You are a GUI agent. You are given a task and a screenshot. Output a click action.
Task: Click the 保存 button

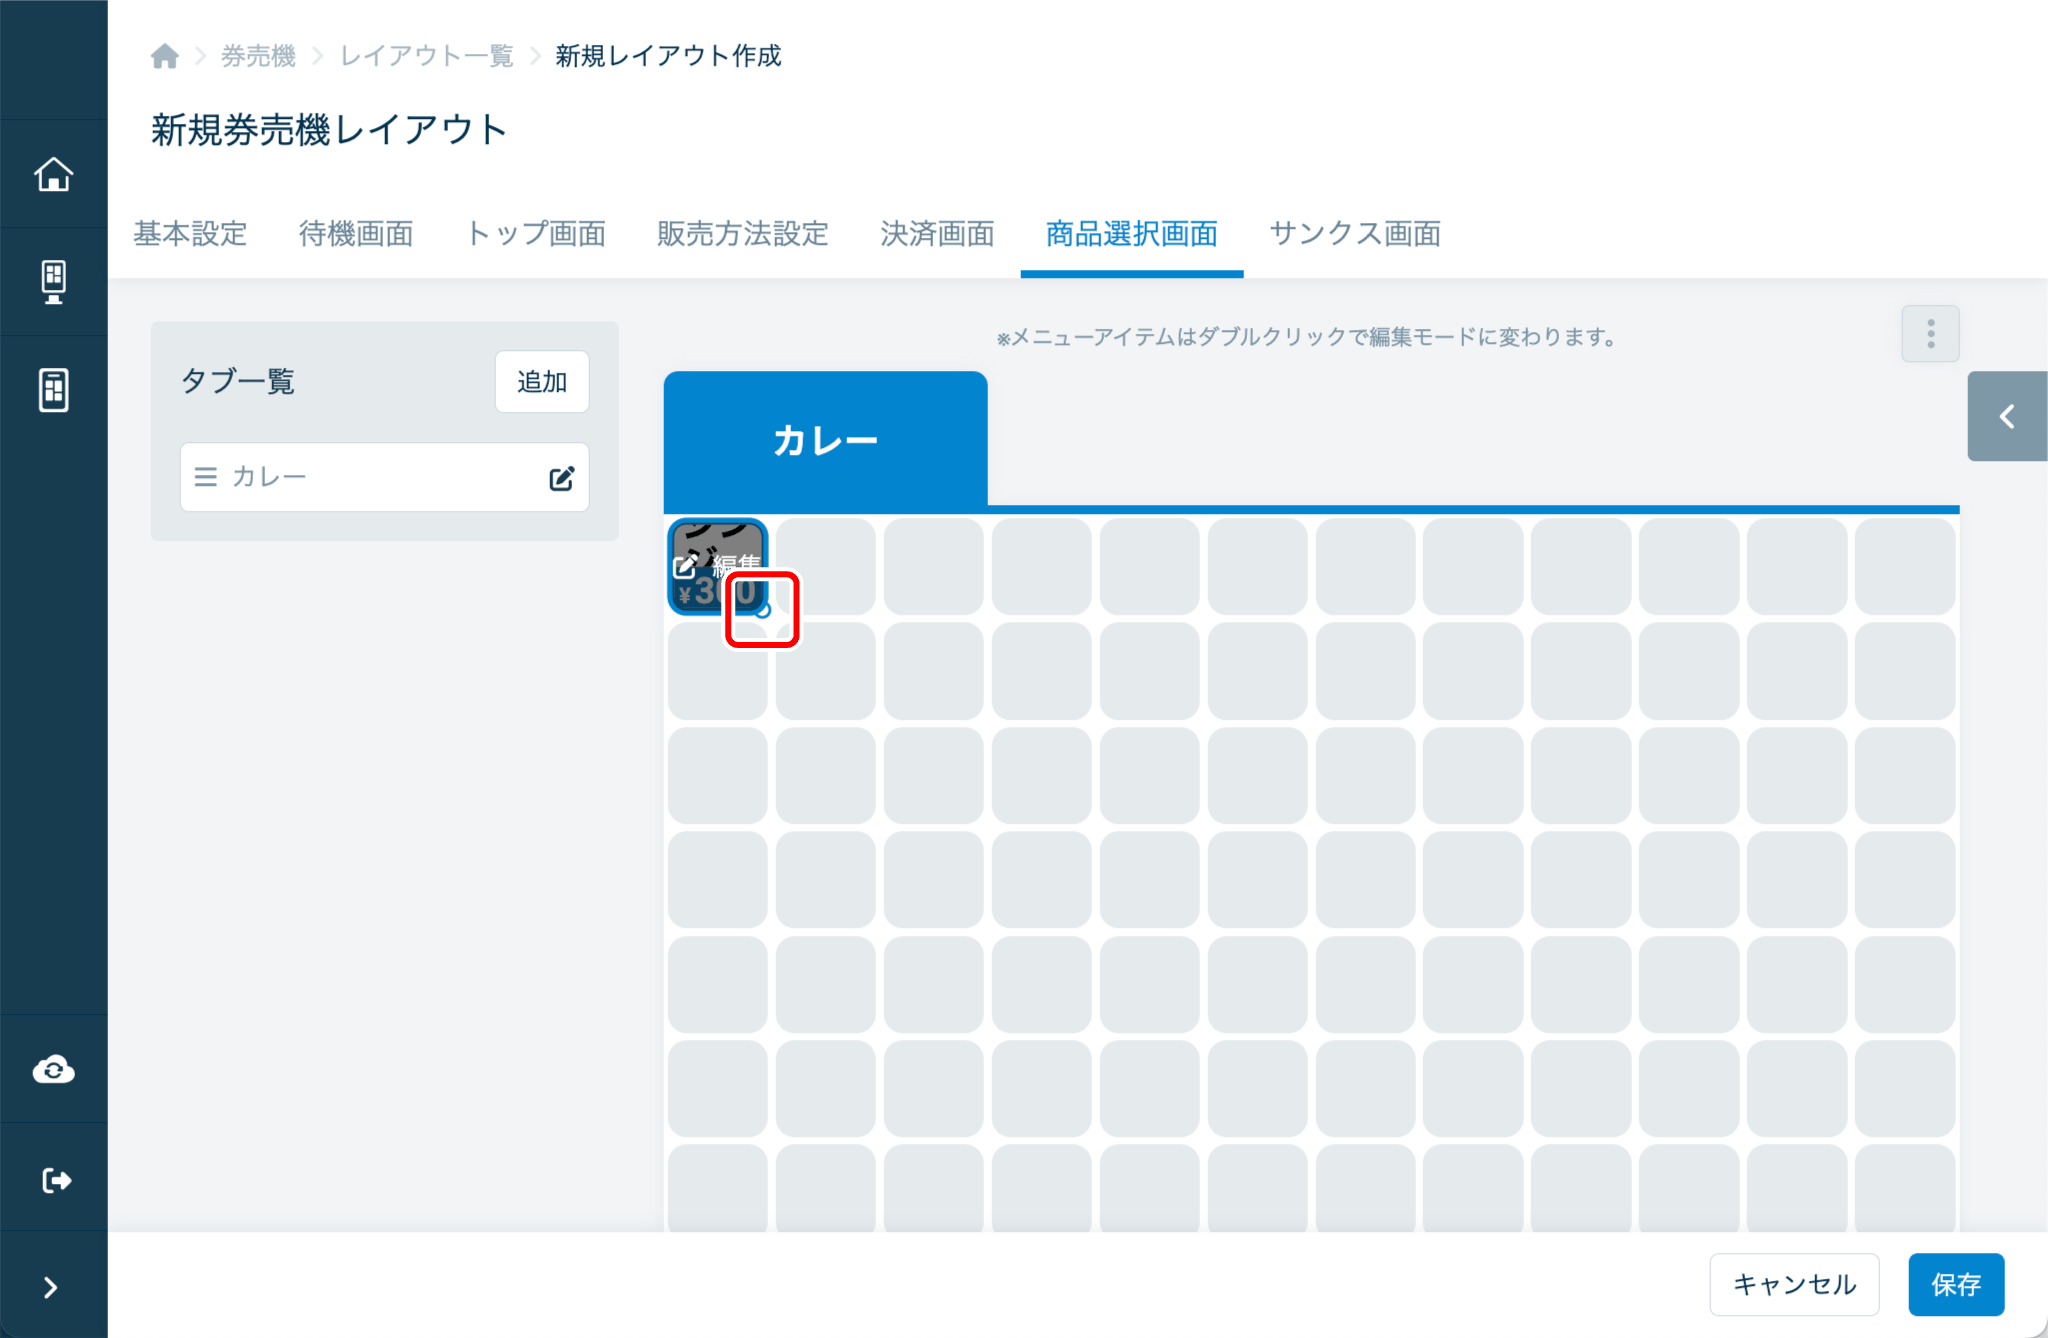click(1955, 1284)
